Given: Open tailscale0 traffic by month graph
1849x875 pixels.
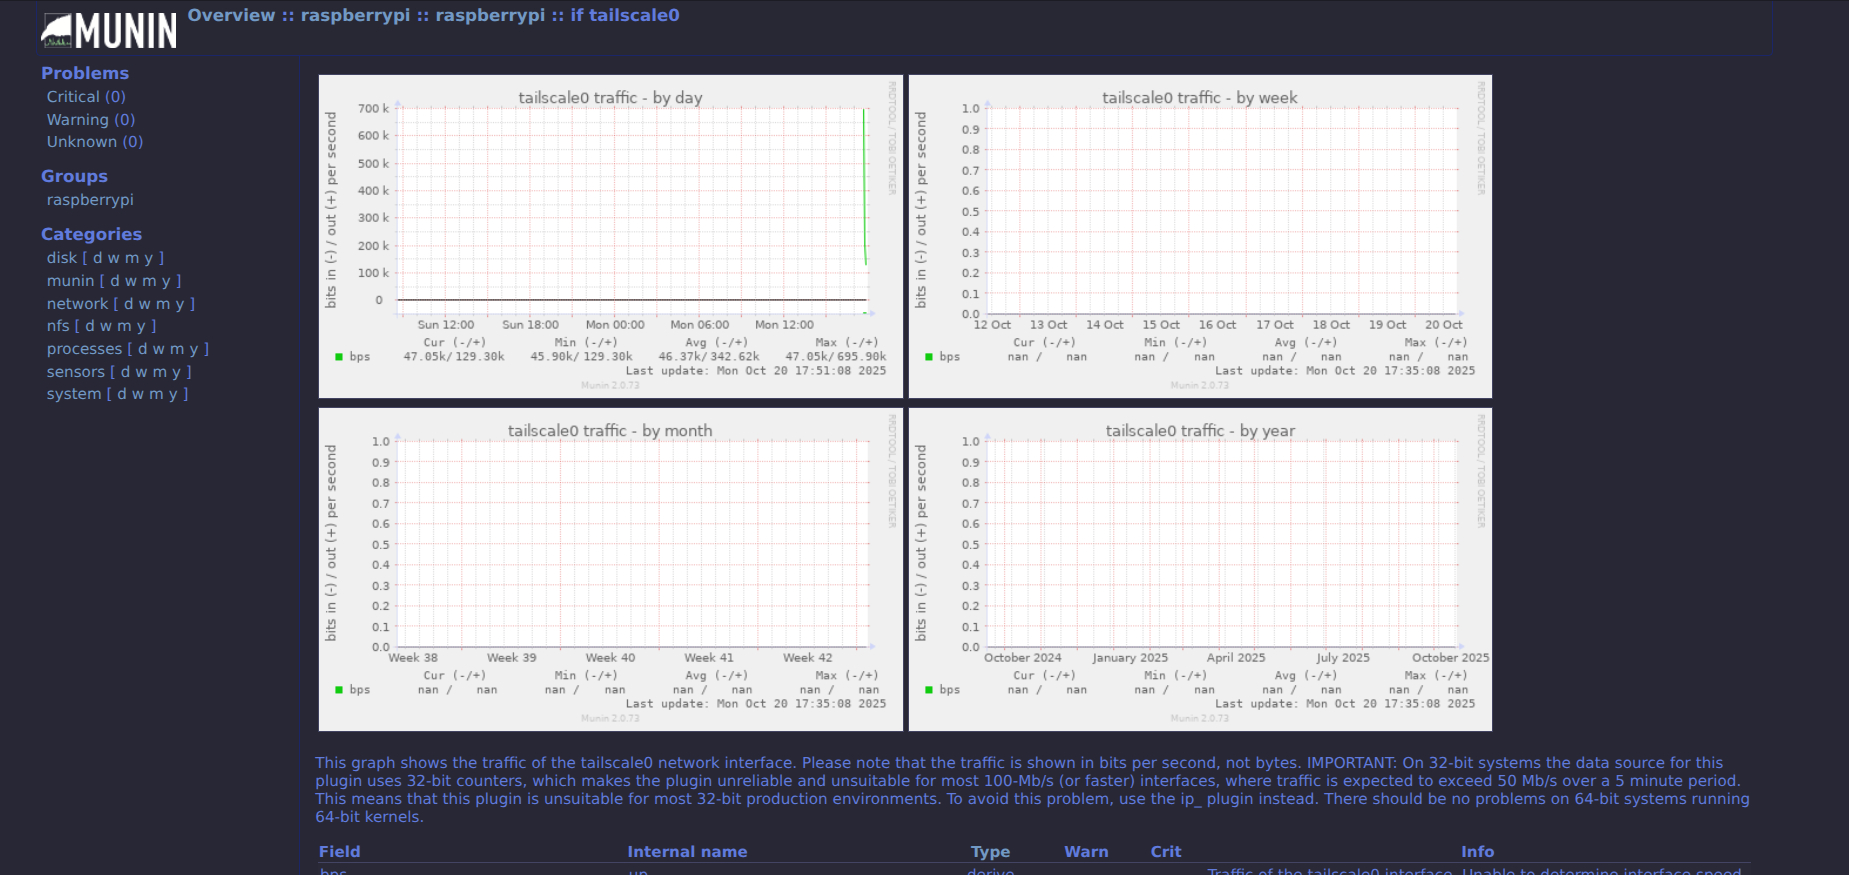Looking at the screenshot, I should coord(610,569).
